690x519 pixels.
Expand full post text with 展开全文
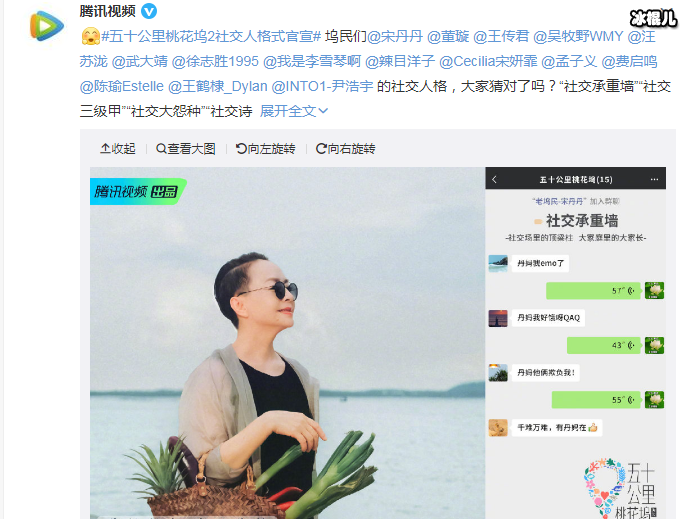pyautogui.click(x=294, y=111)
